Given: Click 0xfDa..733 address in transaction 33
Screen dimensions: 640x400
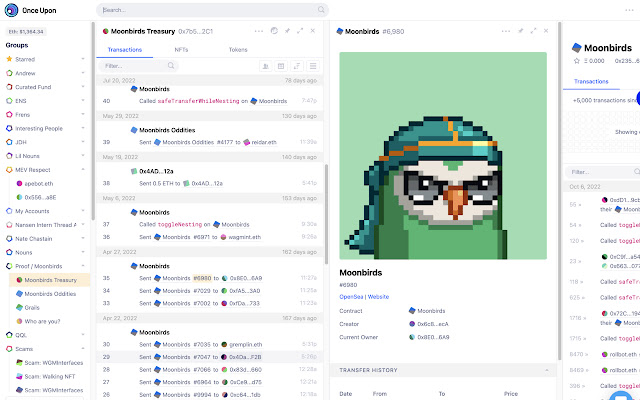Looking at the screenshot, I should tap(240, 304).
